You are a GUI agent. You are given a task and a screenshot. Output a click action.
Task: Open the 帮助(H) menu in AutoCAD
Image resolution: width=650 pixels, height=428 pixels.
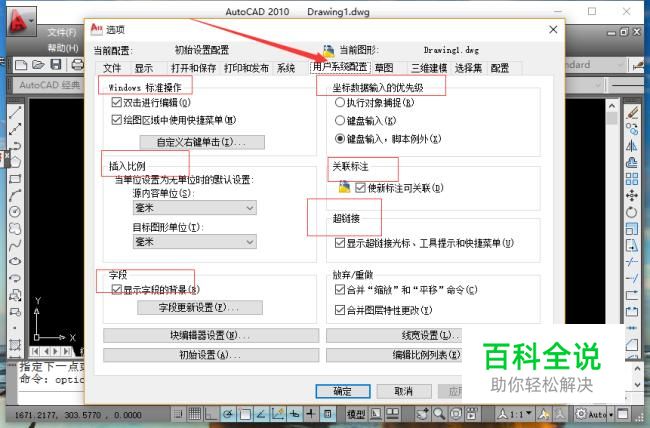tap(63, 48)
